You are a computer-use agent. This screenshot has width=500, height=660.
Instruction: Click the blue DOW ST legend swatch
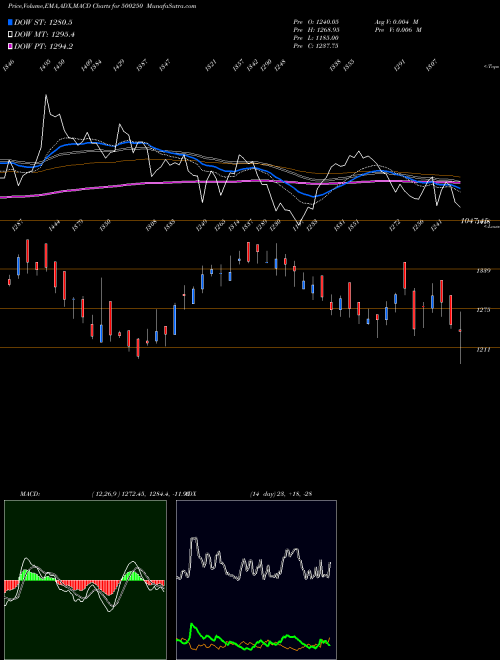[x=10, y=22]
